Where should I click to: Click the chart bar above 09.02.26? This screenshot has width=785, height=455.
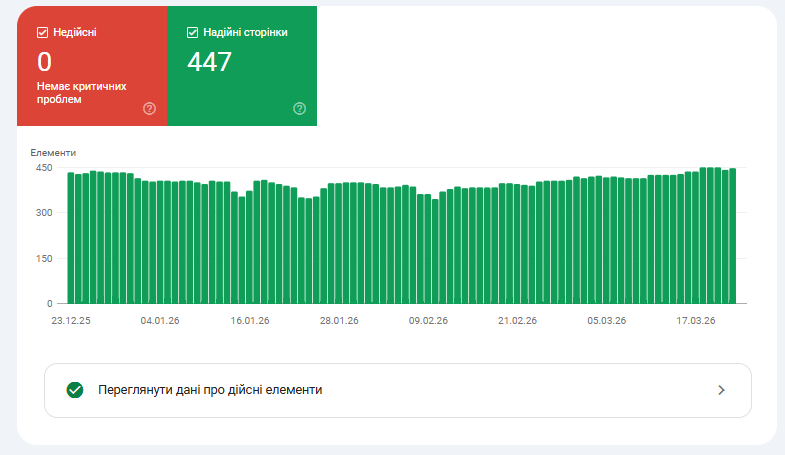[x=428, y=249]
